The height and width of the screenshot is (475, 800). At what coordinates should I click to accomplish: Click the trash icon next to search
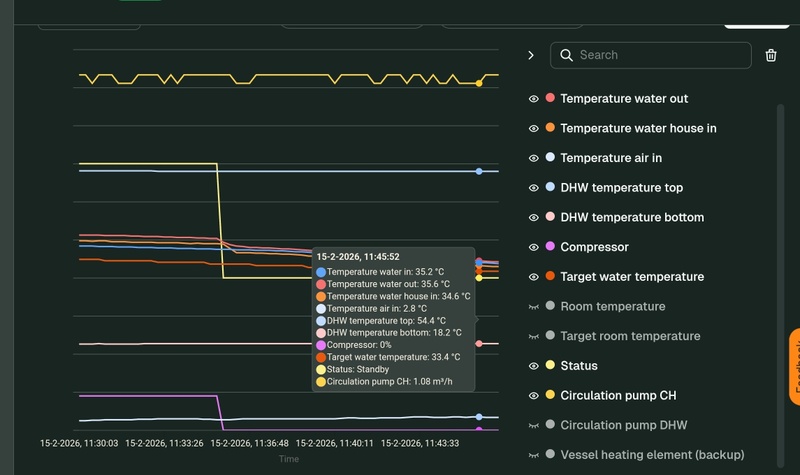(770, 55)
